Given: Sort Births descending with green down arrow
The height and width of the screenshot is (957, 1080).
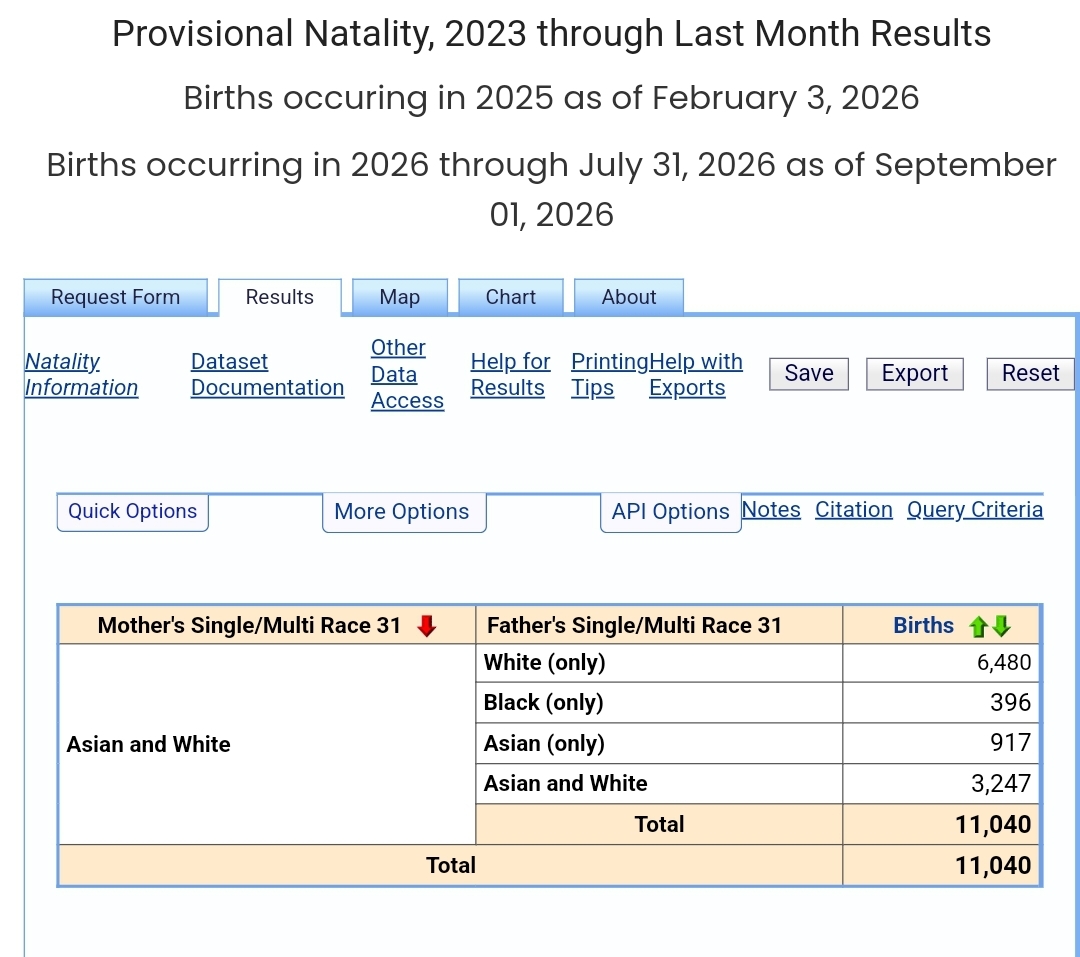Looking at the screenshot, I should (x=1001, y=626).
